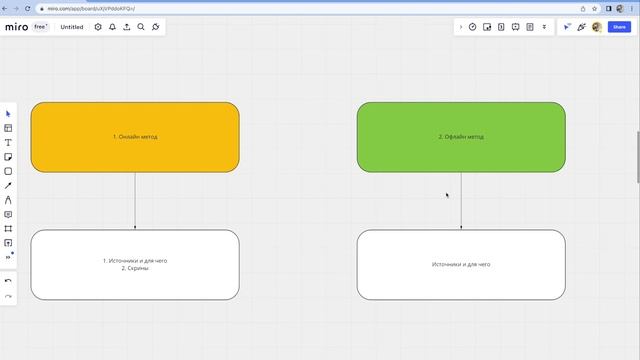Click the vertical scrollbar on right

638,157
